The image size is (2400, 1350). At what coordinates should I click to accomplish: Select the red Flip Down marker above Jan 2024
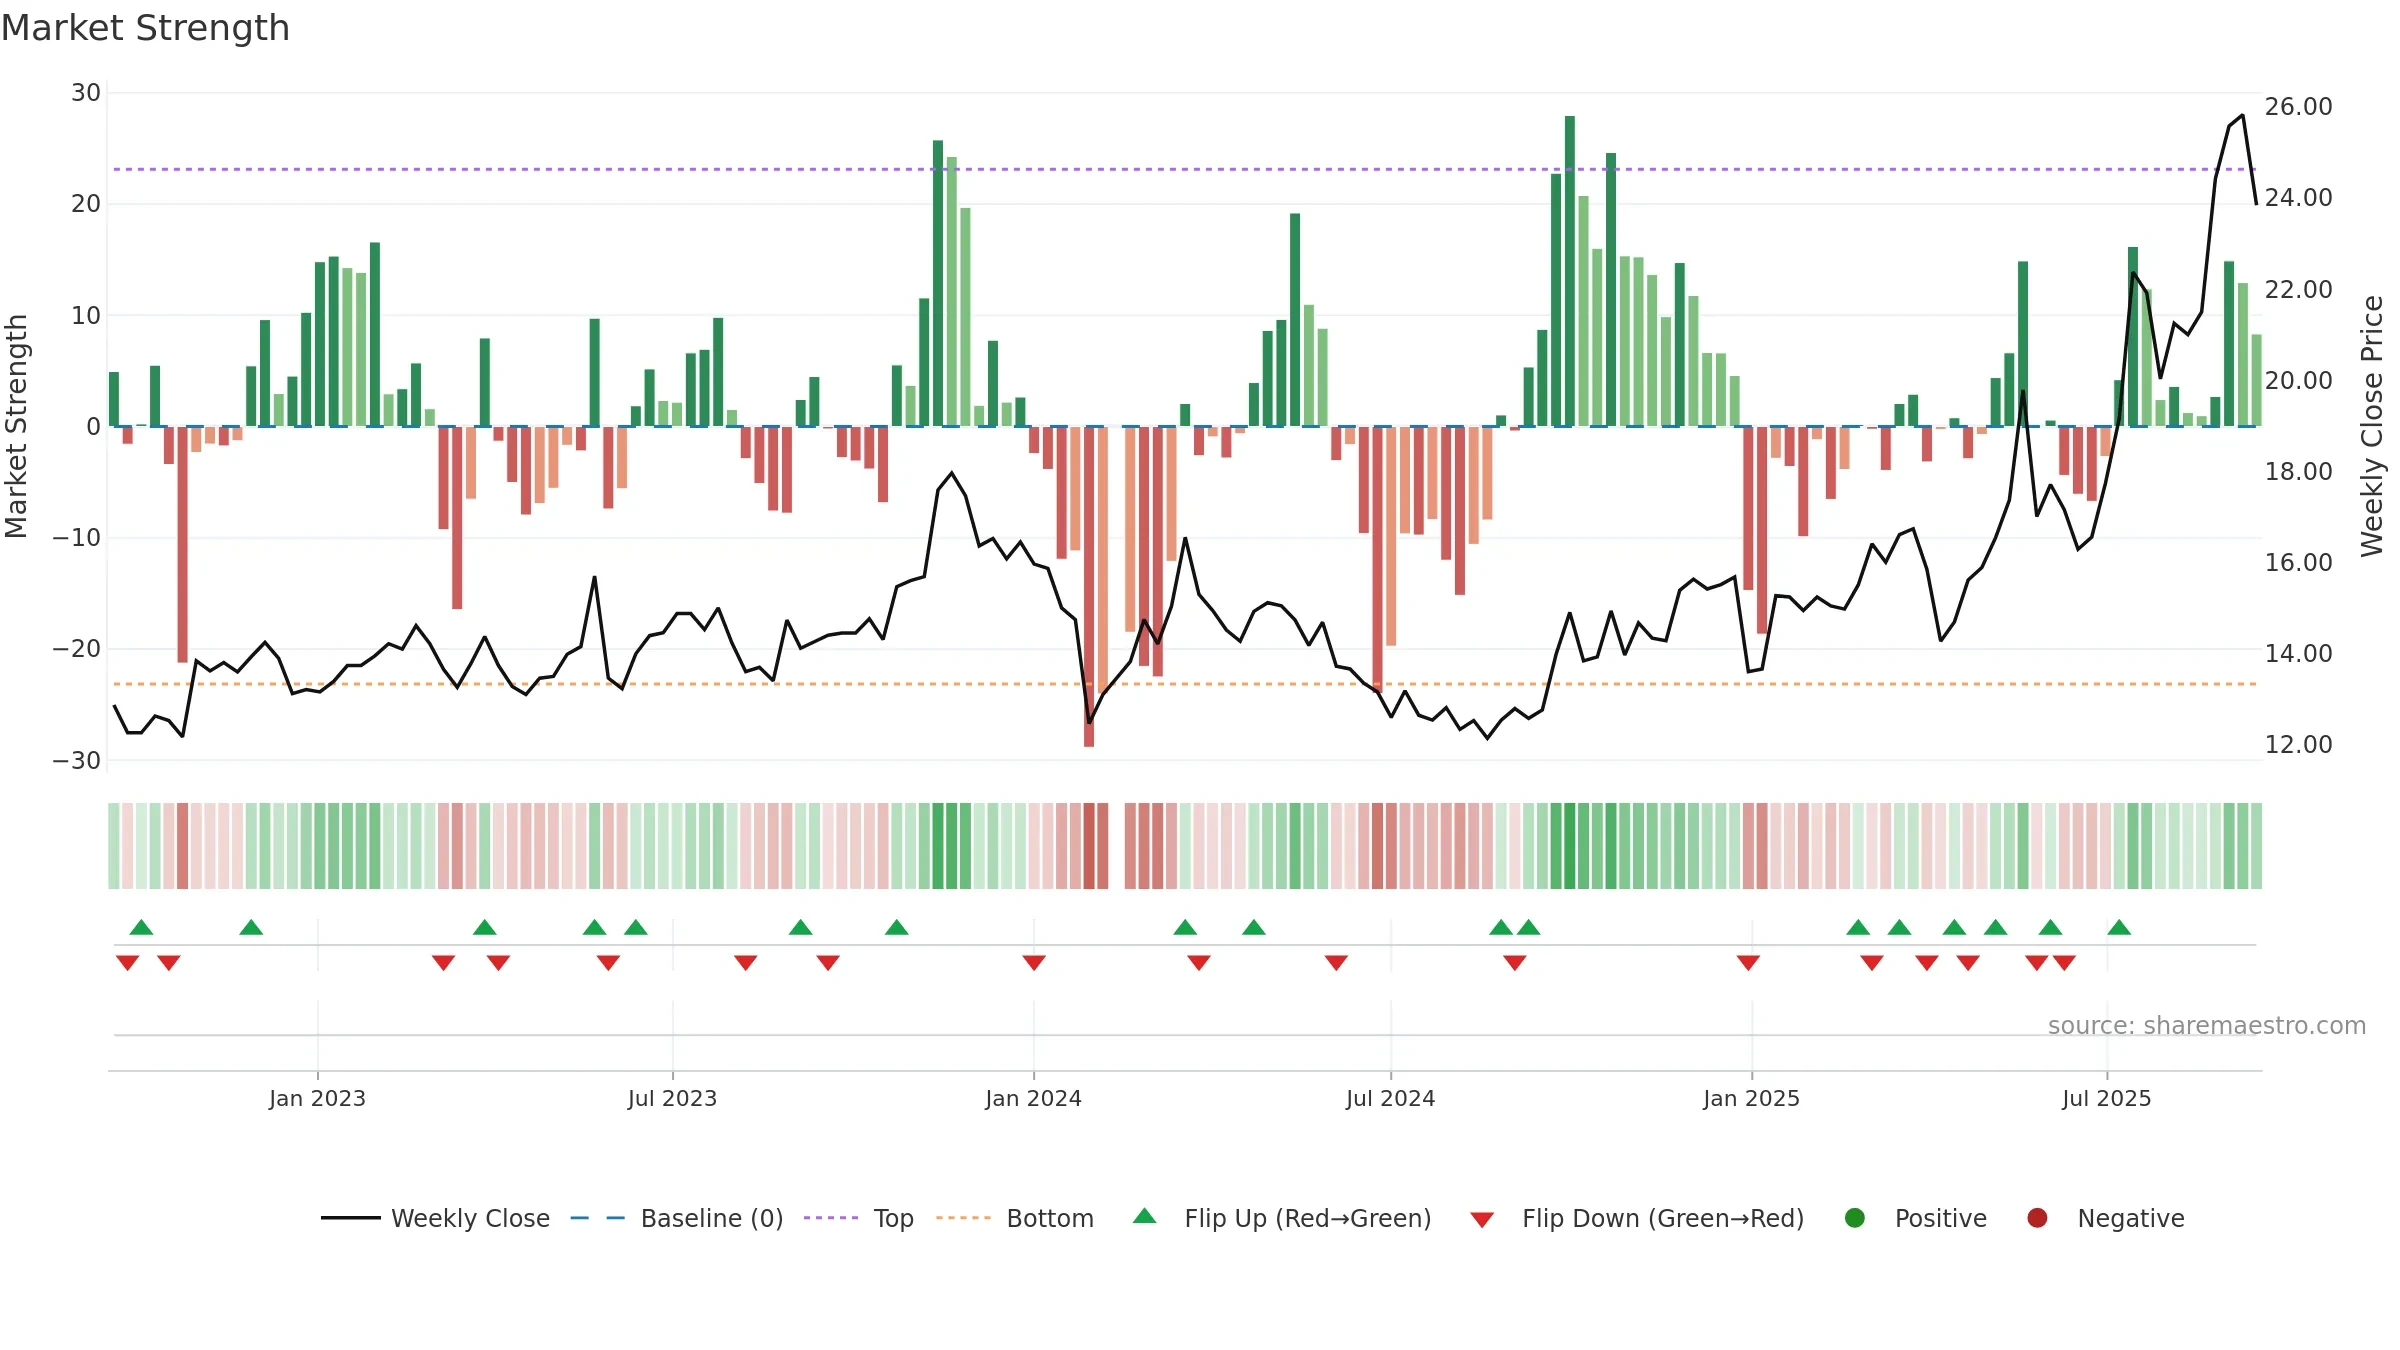1034,962
